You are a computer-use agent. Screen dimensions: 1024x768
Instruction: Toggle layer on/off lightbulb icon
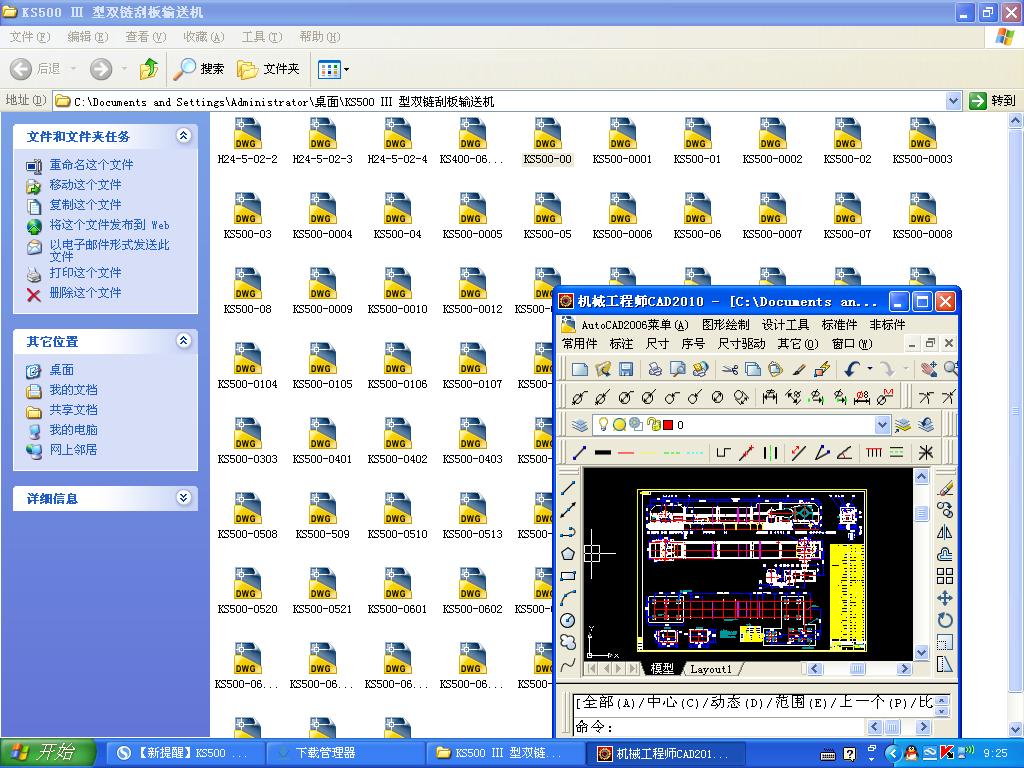pos(603,425)
